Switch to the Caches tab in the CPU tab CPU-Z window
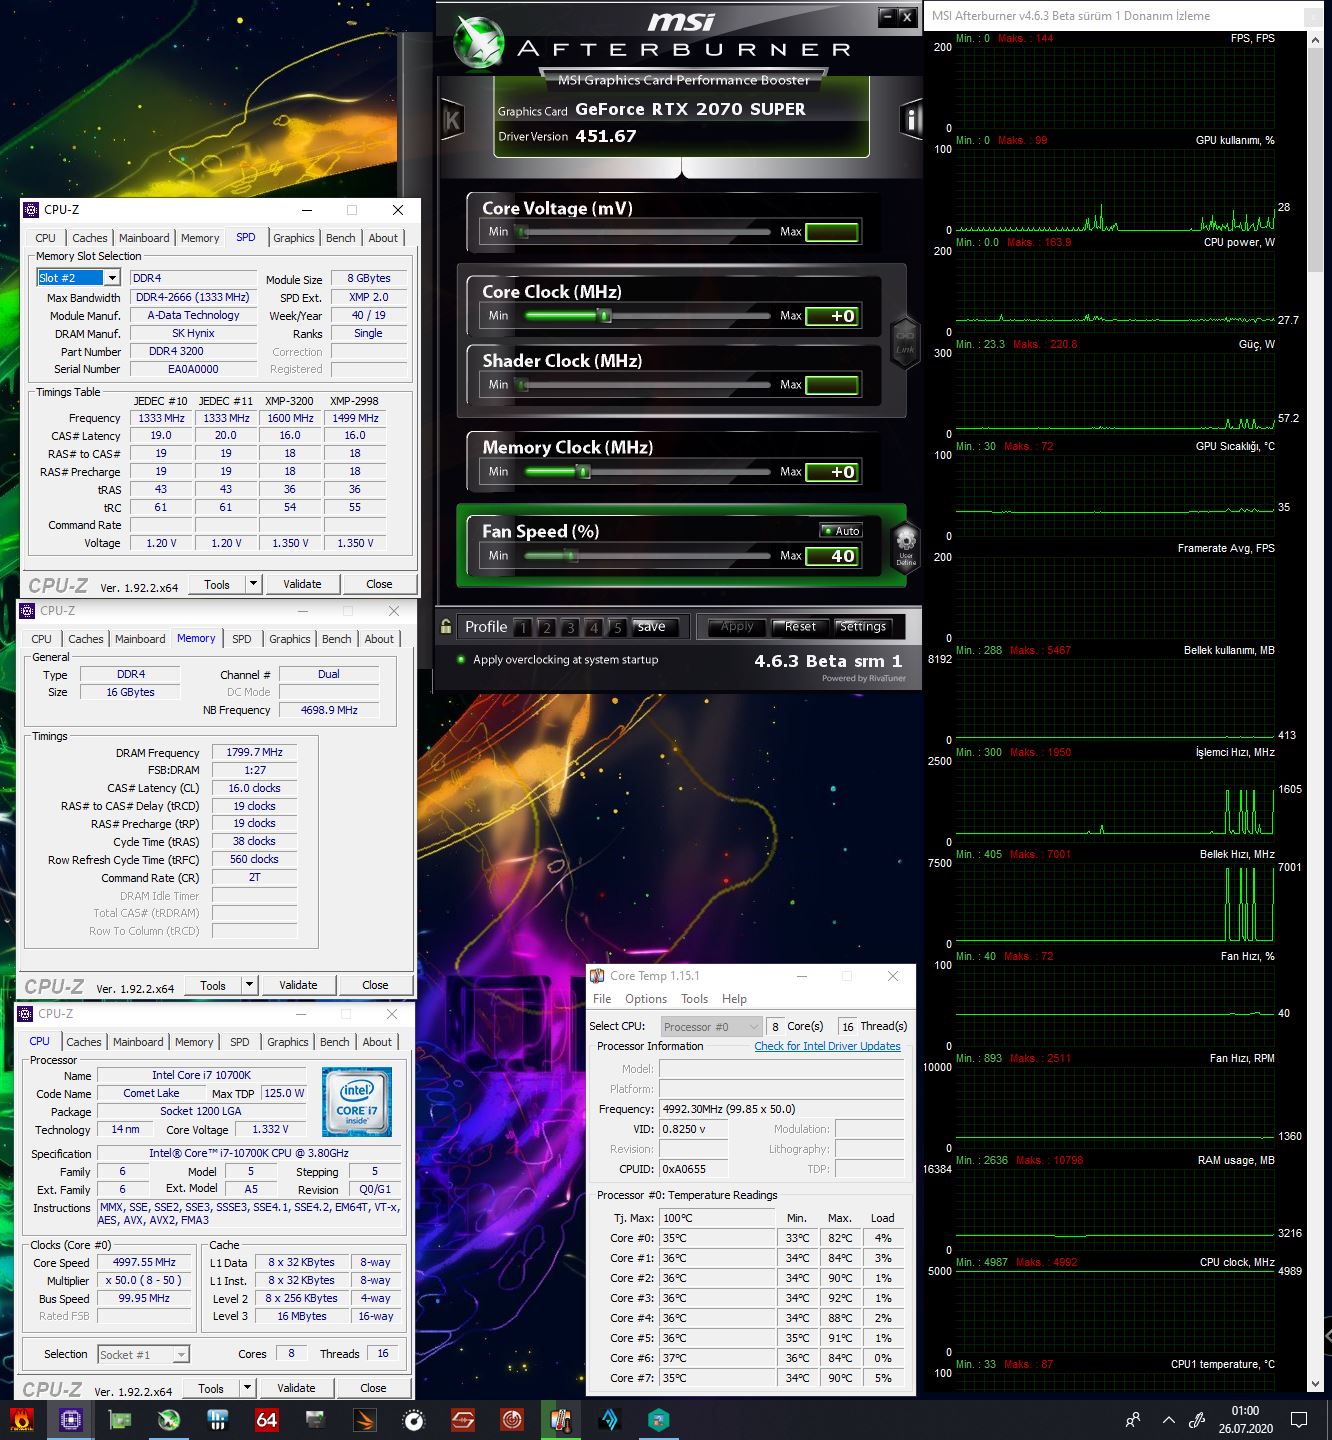 [x=84, y=1042]
